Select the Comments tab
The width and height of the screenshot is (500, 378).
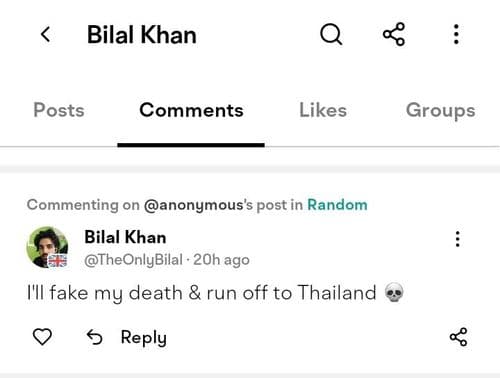(x=191, y=110)
